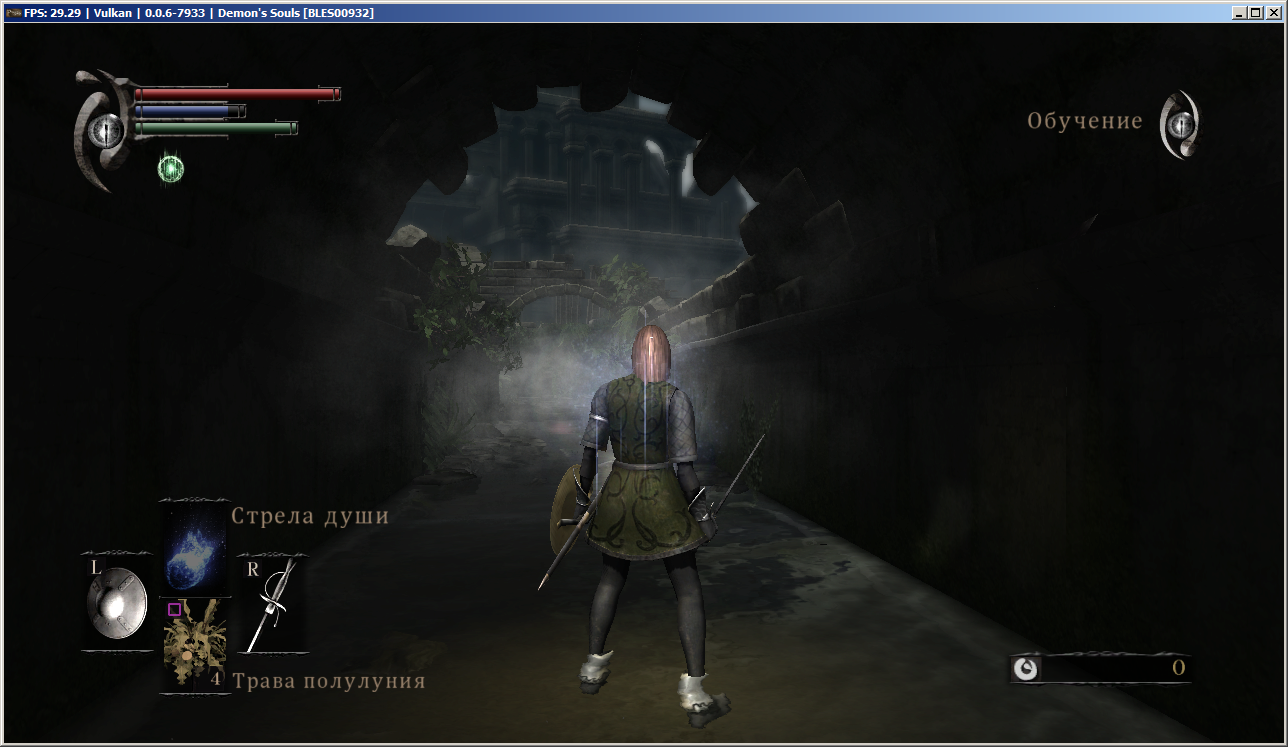Minimize the emulator window

point(1239,13)
